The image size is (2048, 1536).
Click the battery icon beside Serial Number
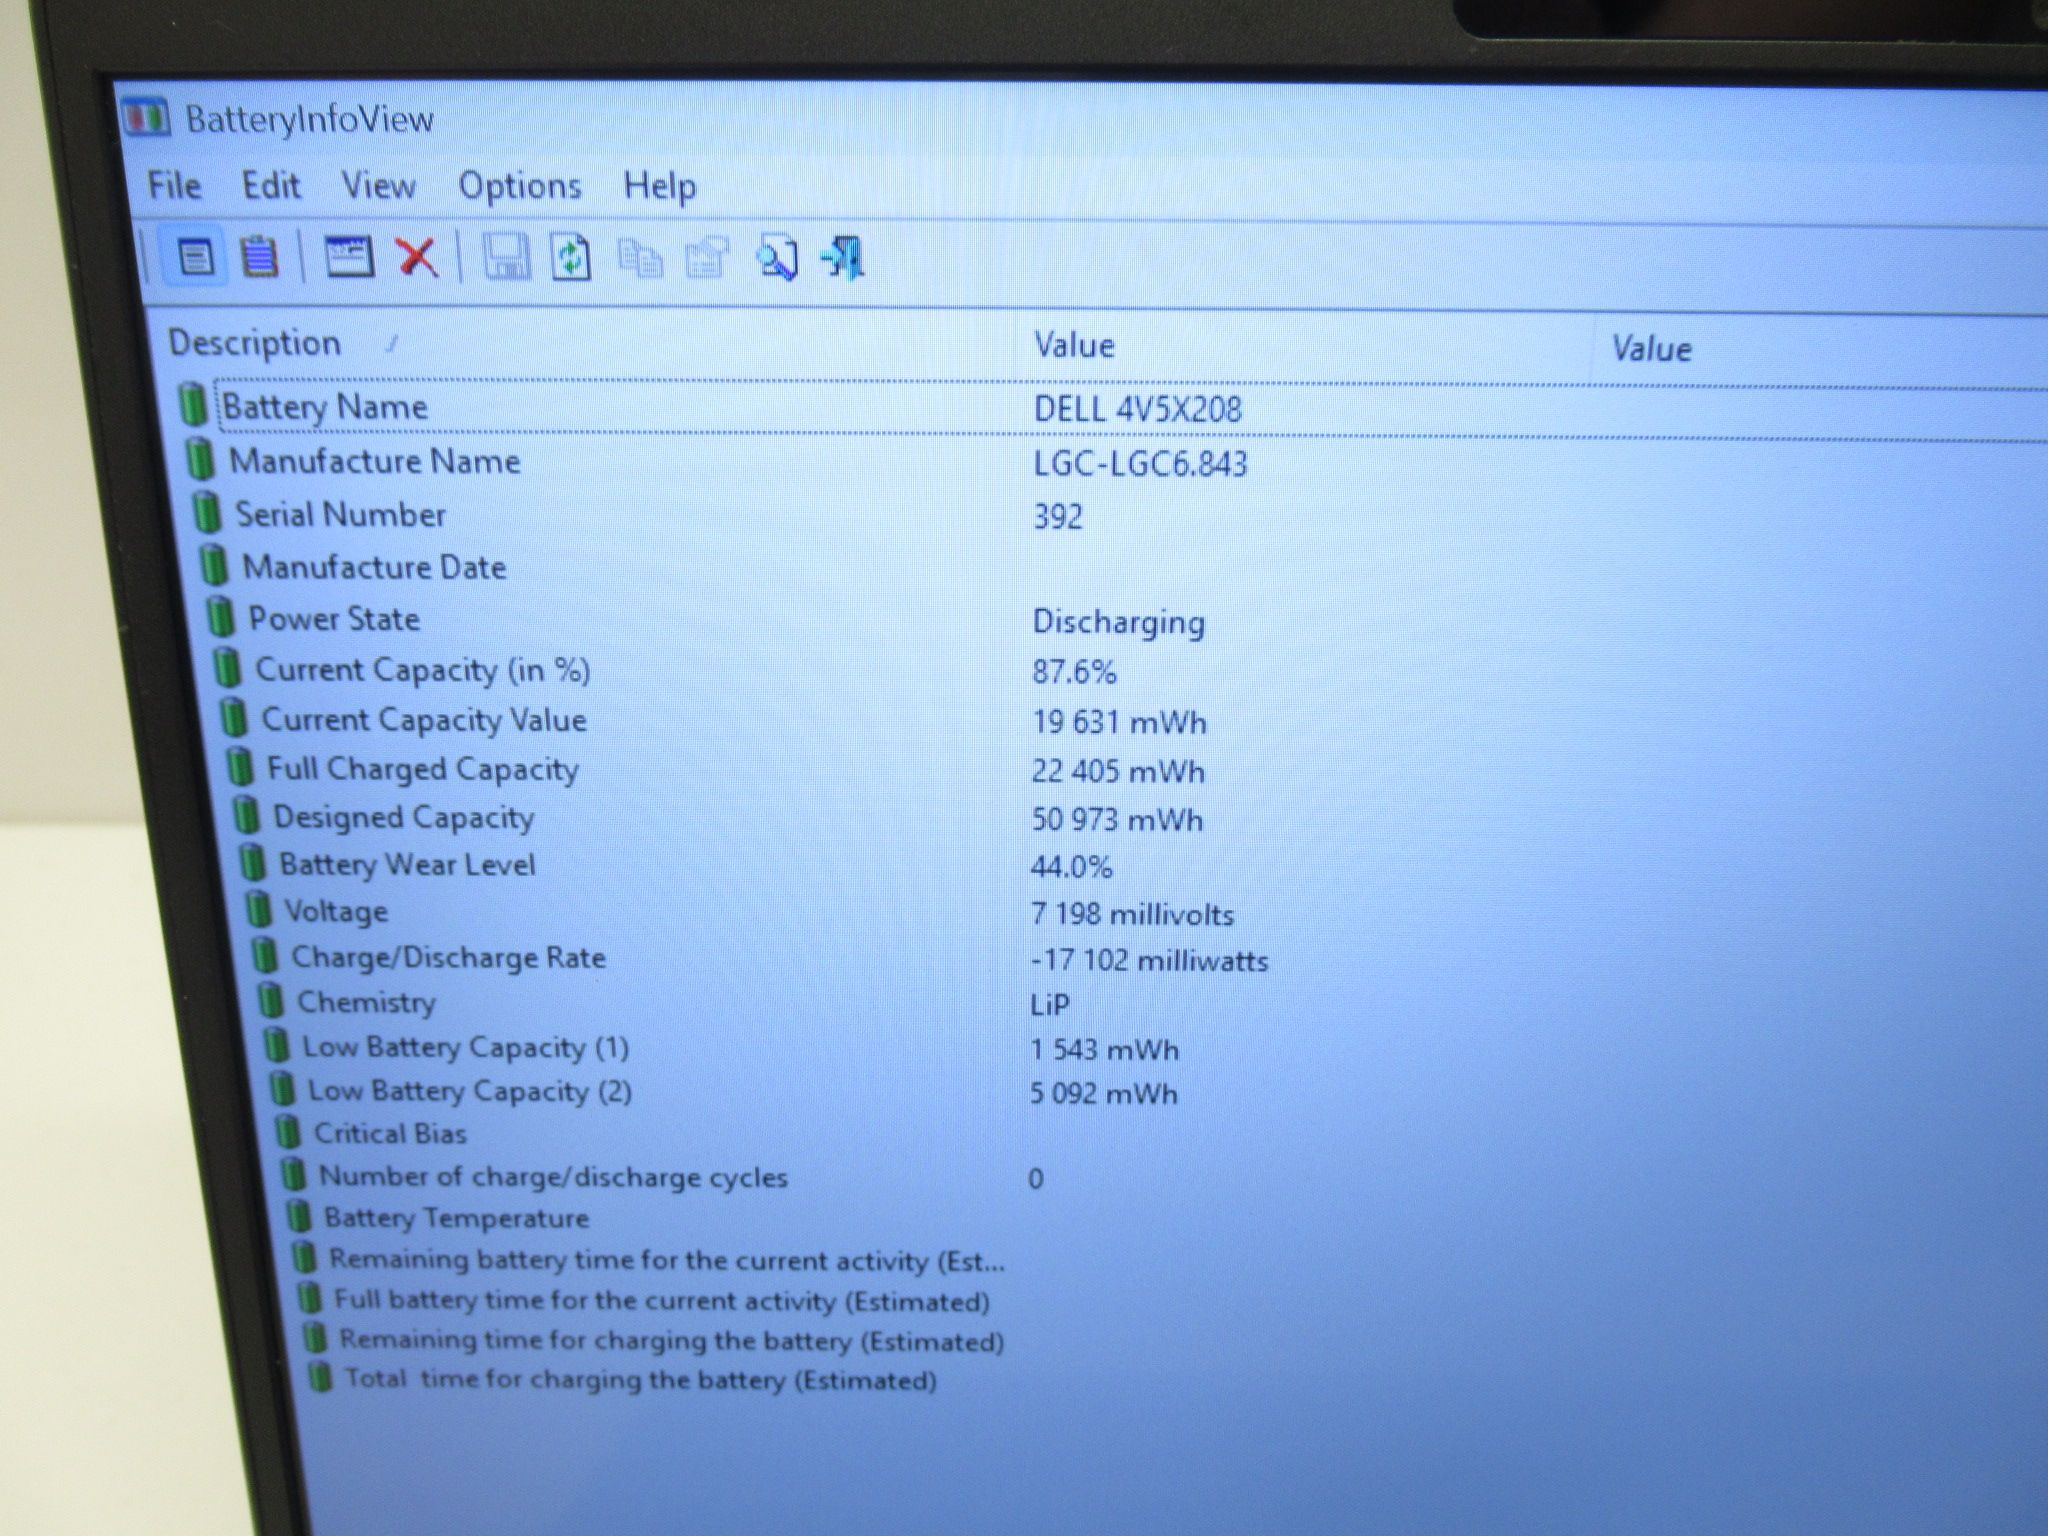coord(207,512)
